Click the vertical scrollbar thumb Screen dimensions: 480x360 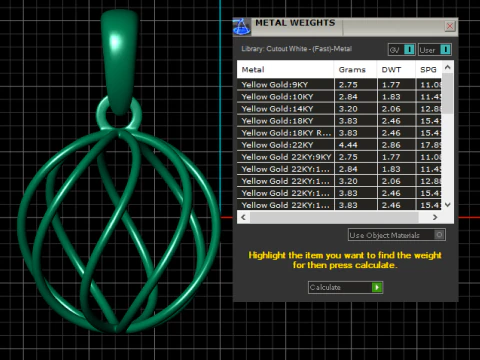click(448, 93)
